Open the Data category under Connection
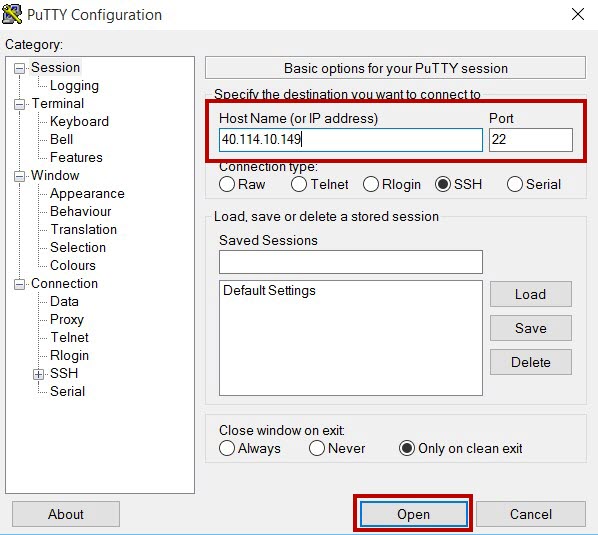Screen dimensions: 598x535 click(64, 301)
